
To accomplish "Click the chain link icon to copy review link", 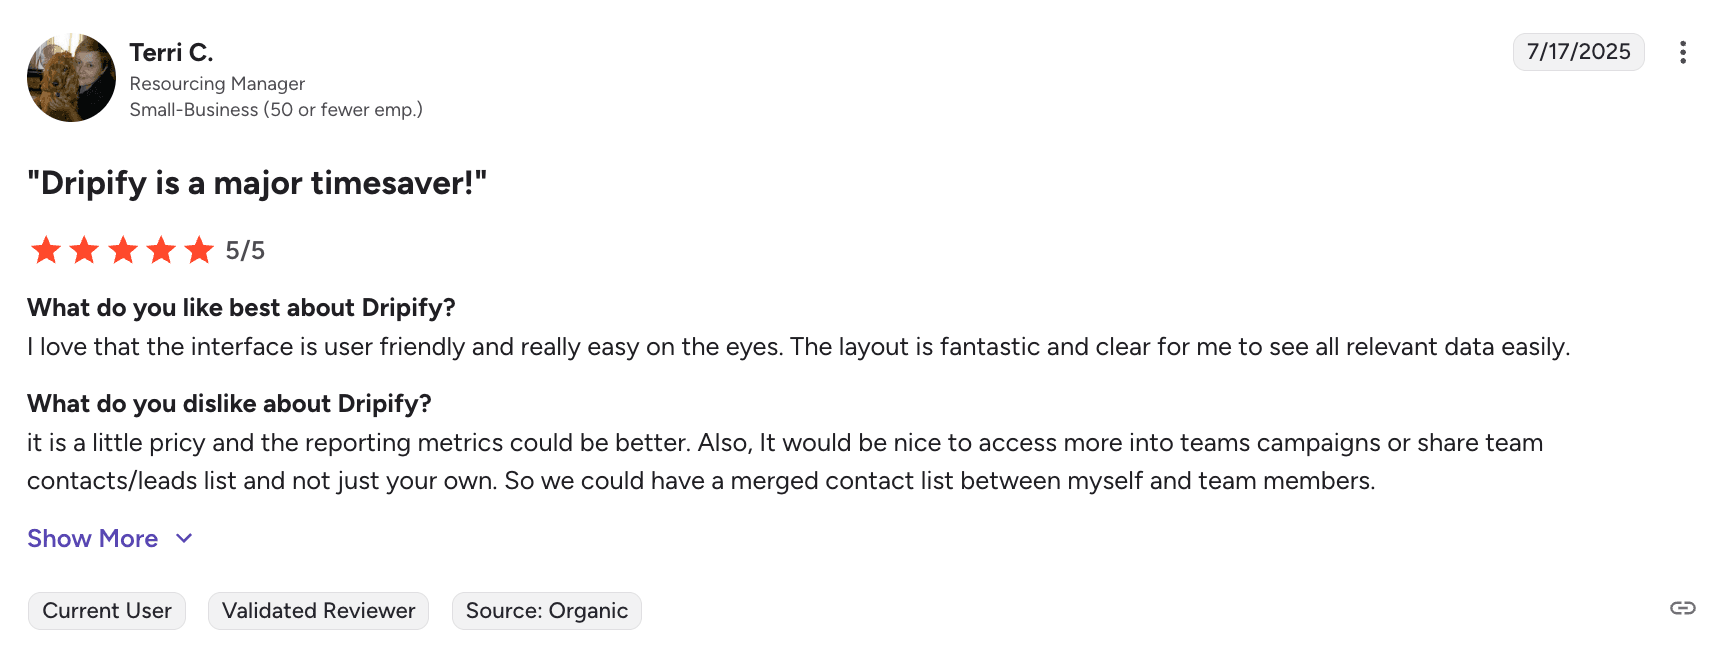I will [1683, 608].
